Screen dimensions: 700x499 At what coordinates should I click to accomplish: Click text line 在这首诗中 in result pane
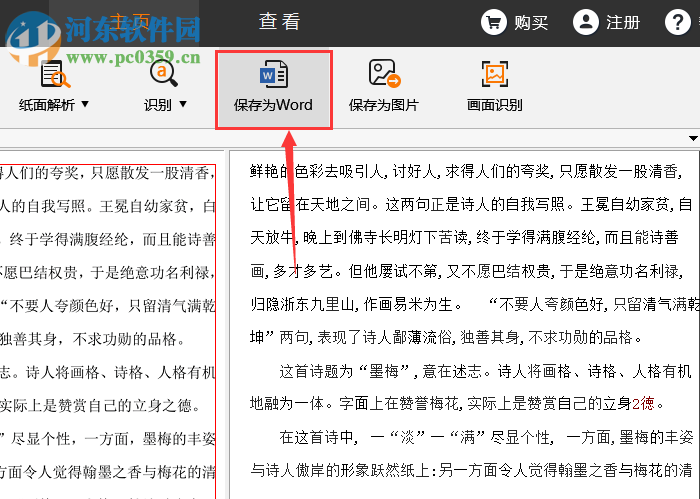coord(486,437)
